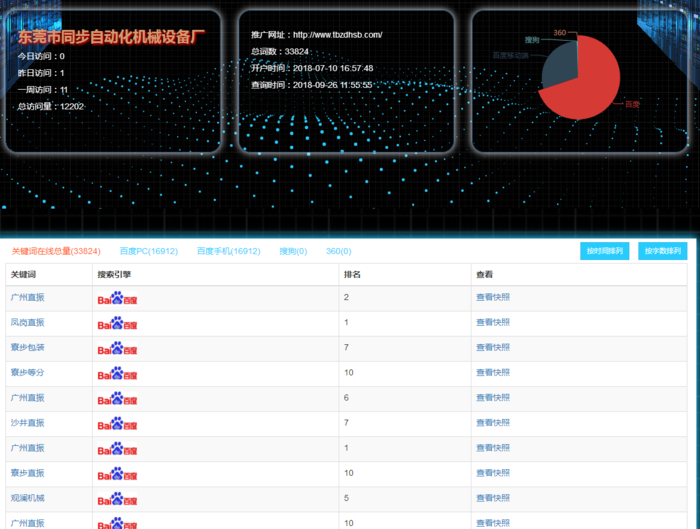This screenshot has height=529, width=700.
Task: Open 查看快照 for 广州直振 ranked 2
Action: [493, 297]
